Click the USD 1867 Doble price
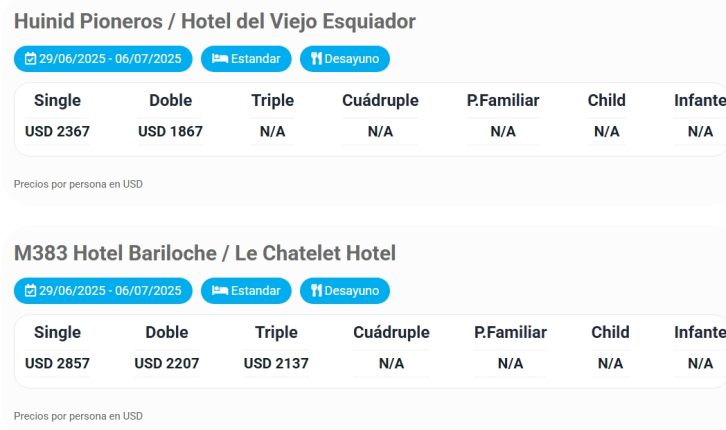The image size is (726, 430). tap(170, 131)
